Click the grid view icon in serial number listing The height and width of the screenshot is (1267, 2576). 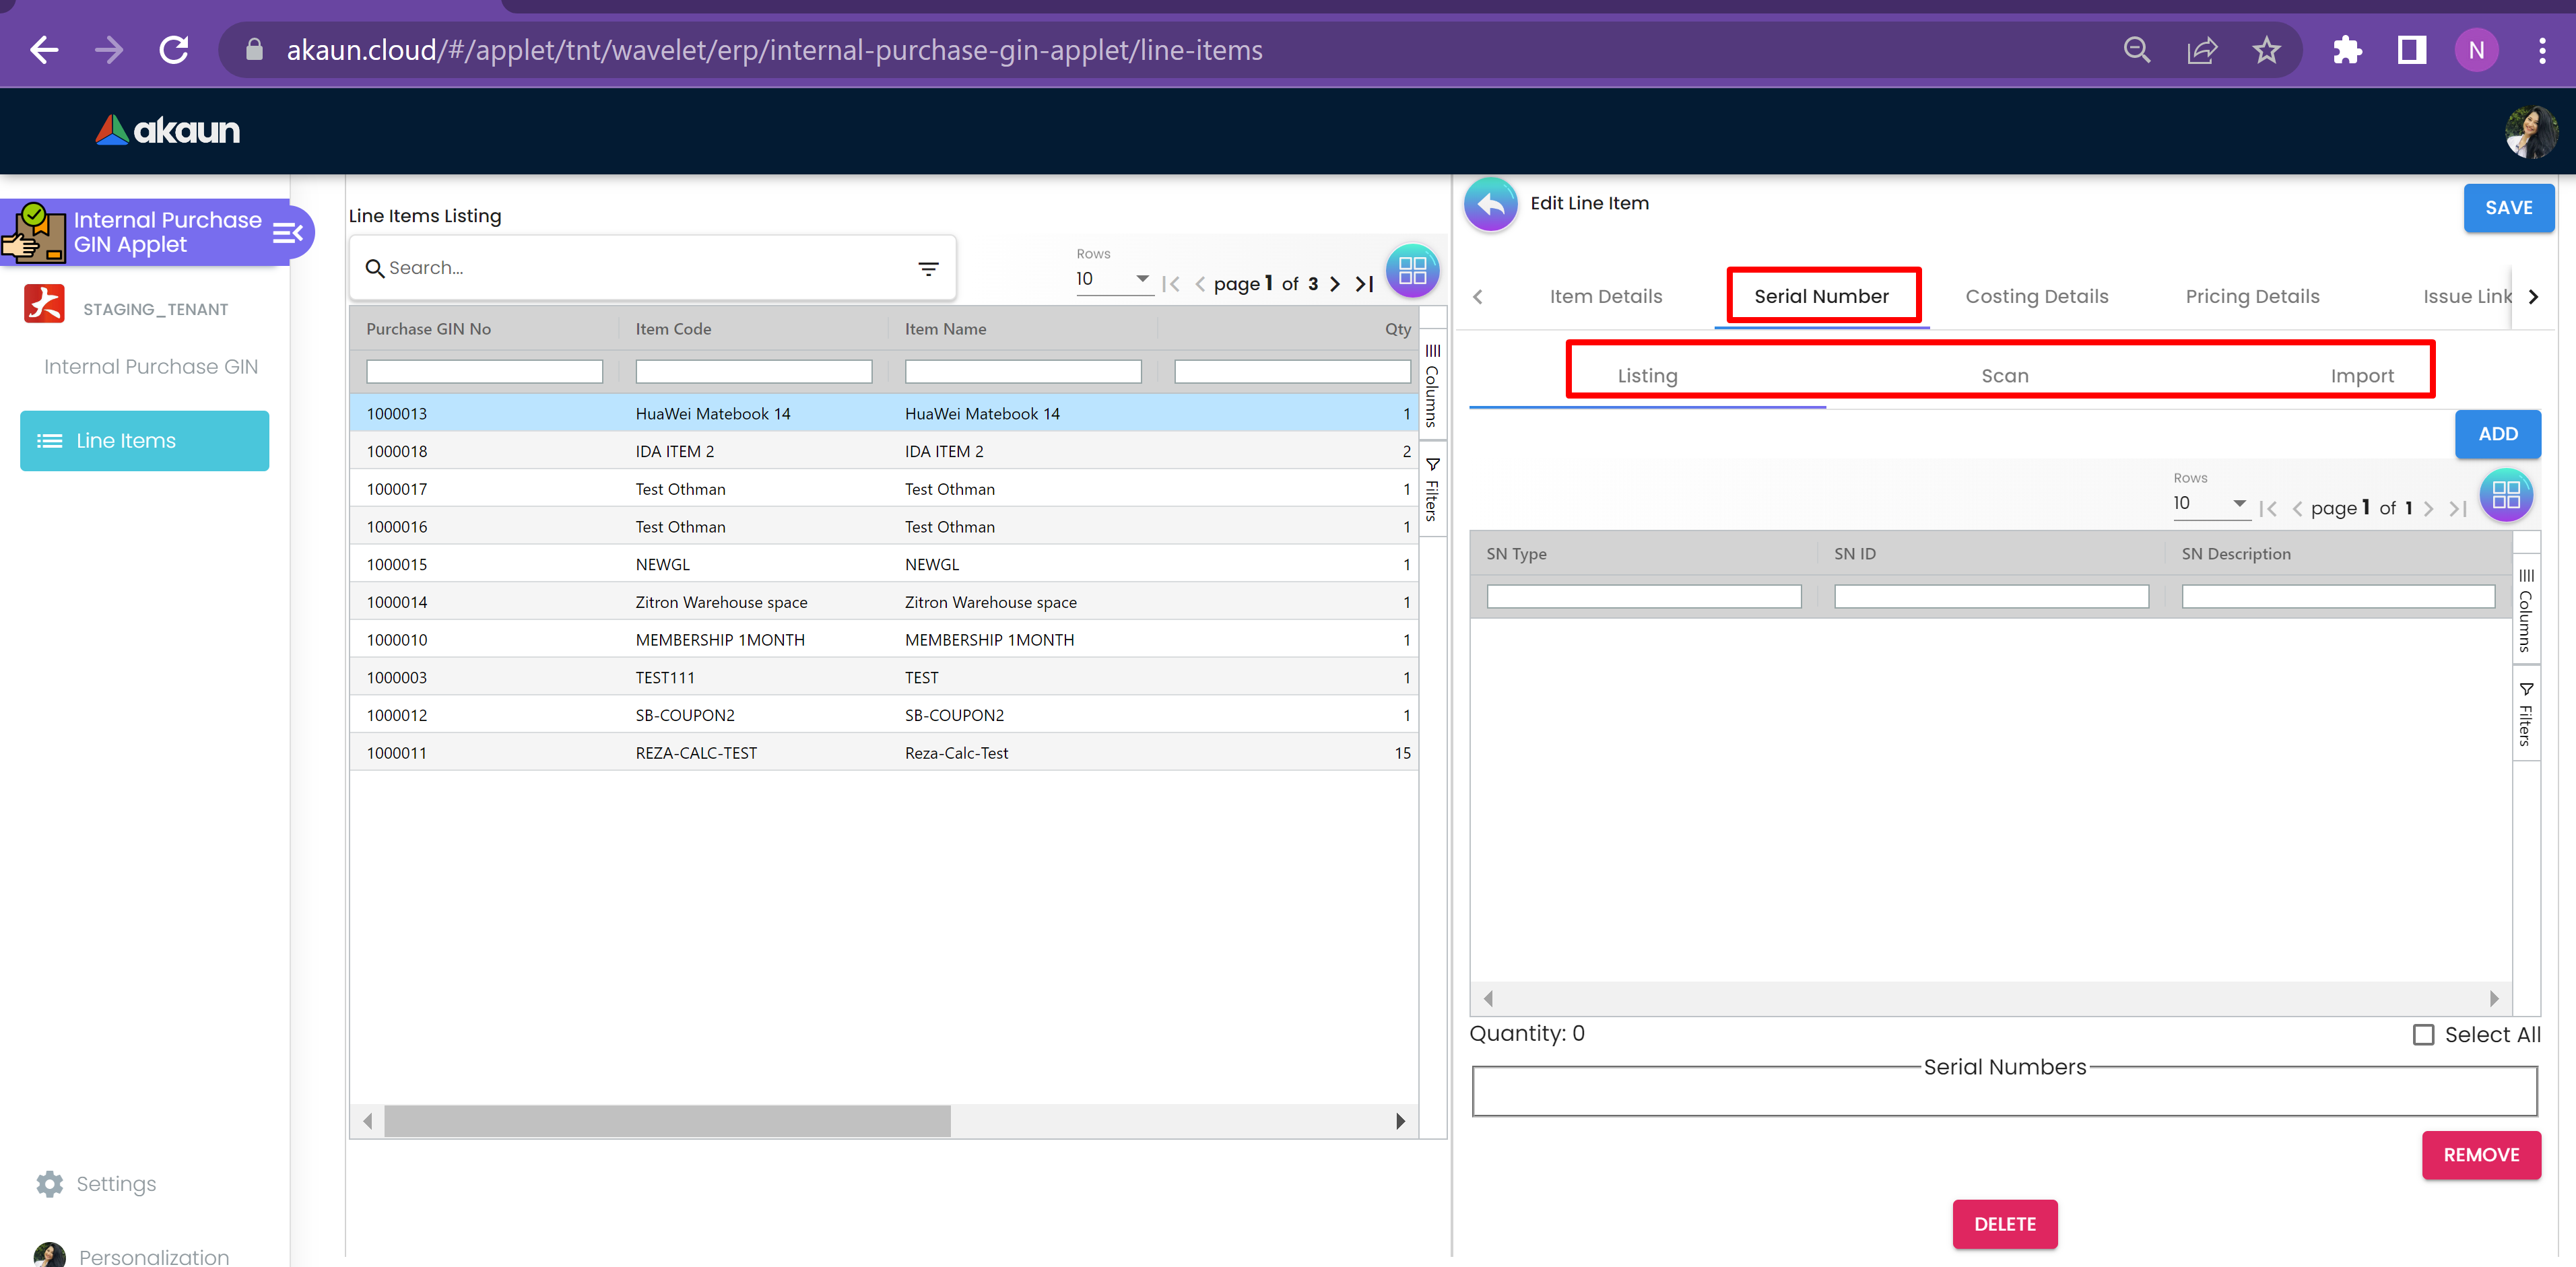pos(2505,495)
